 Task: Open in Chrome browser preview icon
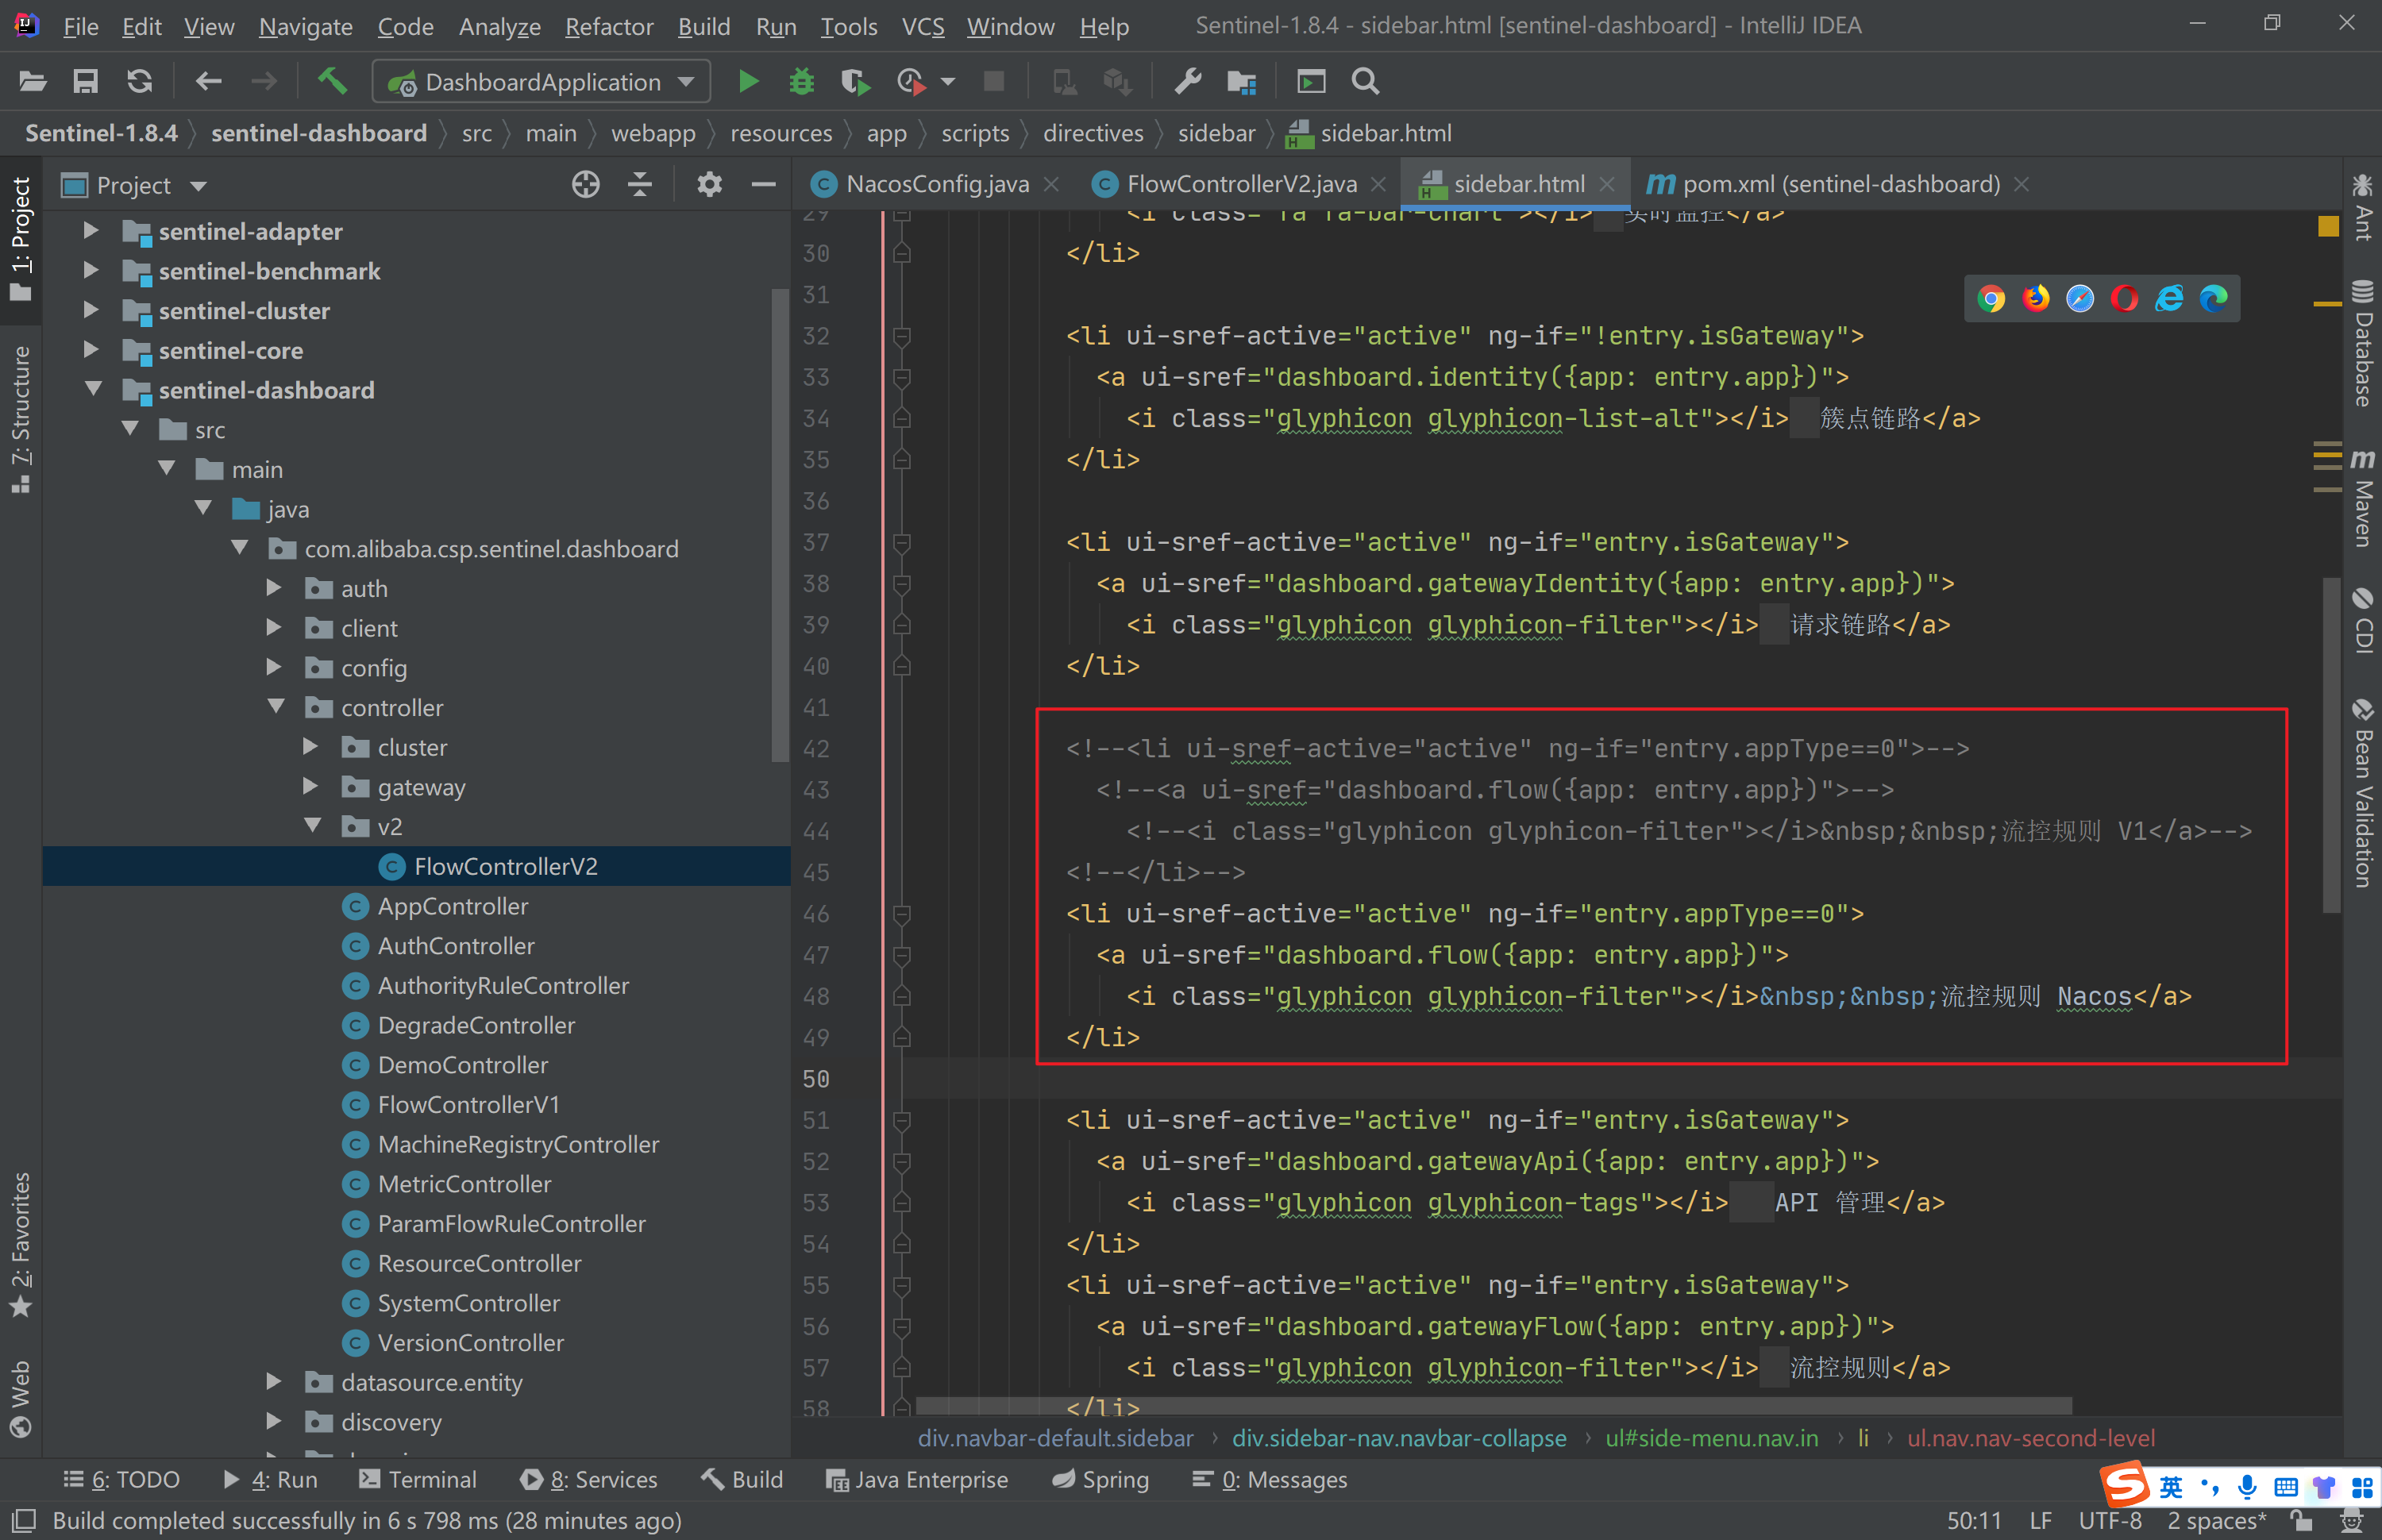(1990, 298)
